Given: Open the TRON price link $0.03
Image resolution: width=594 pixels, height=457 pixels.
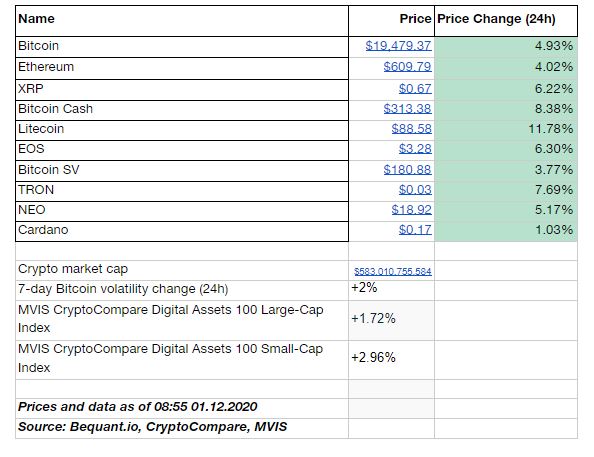Looking at the screenshot, I should click(x=415, y=190).
